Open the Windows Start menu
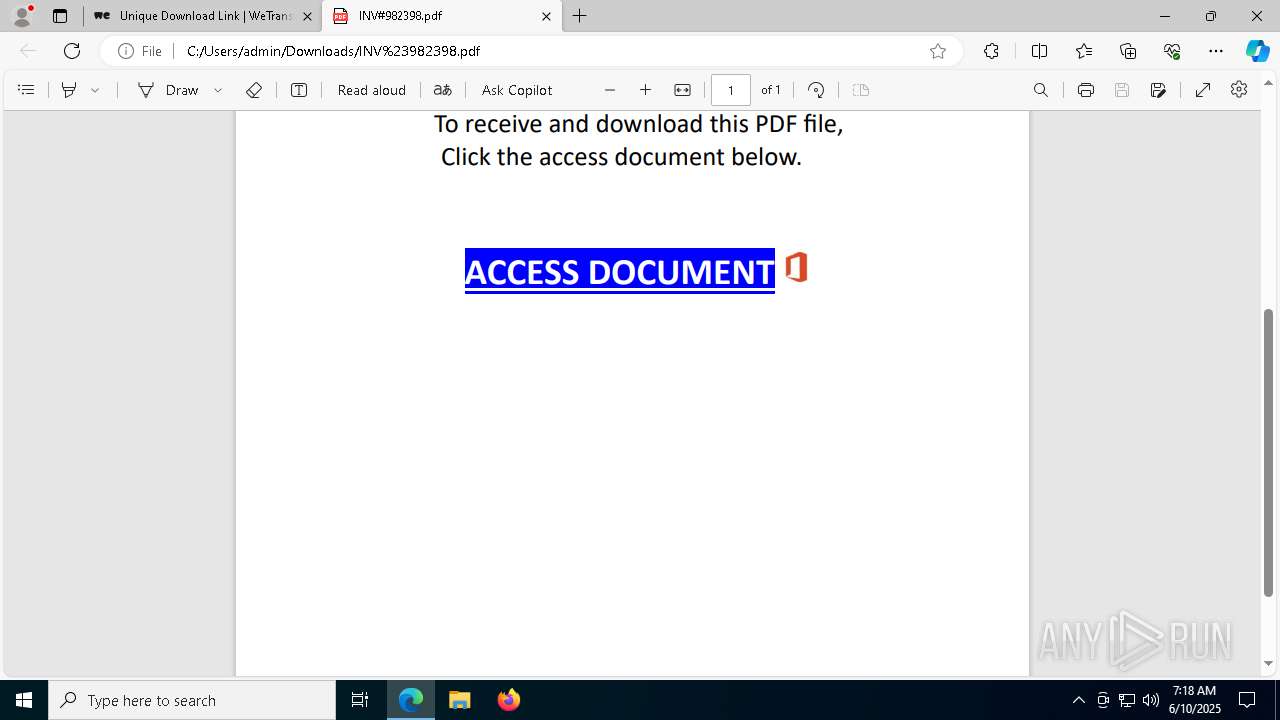Viewport: 1280px width, 720px height. click(x=24, y=700)
